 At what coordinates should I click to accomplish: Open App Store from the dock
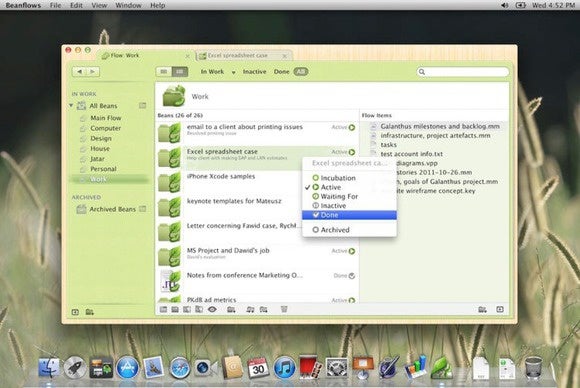tap(128, 367)
